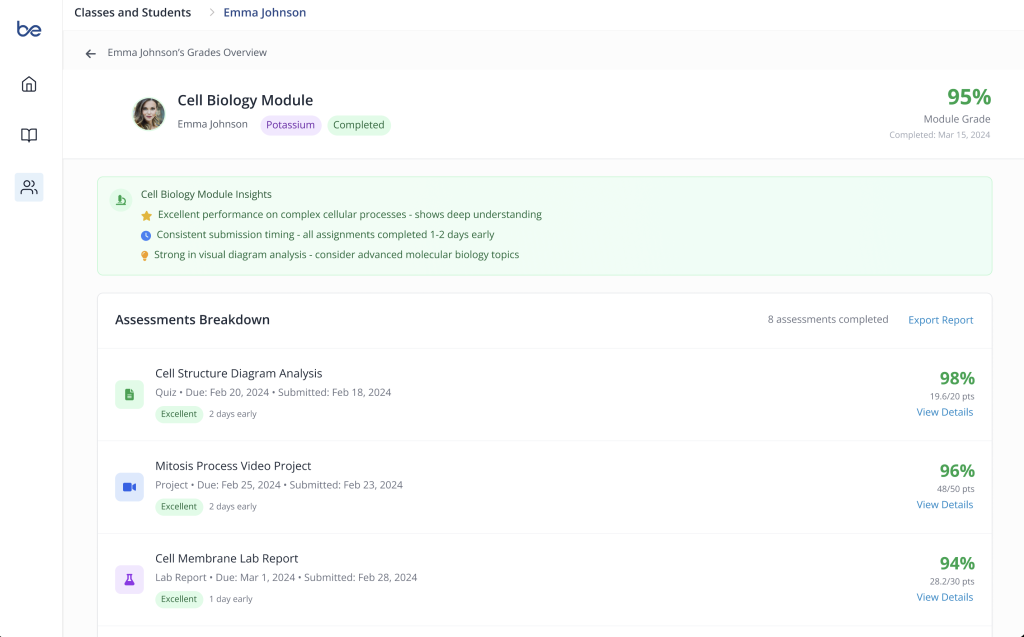
Task: Click the Potassium class tag
Action: coord(291,125)
